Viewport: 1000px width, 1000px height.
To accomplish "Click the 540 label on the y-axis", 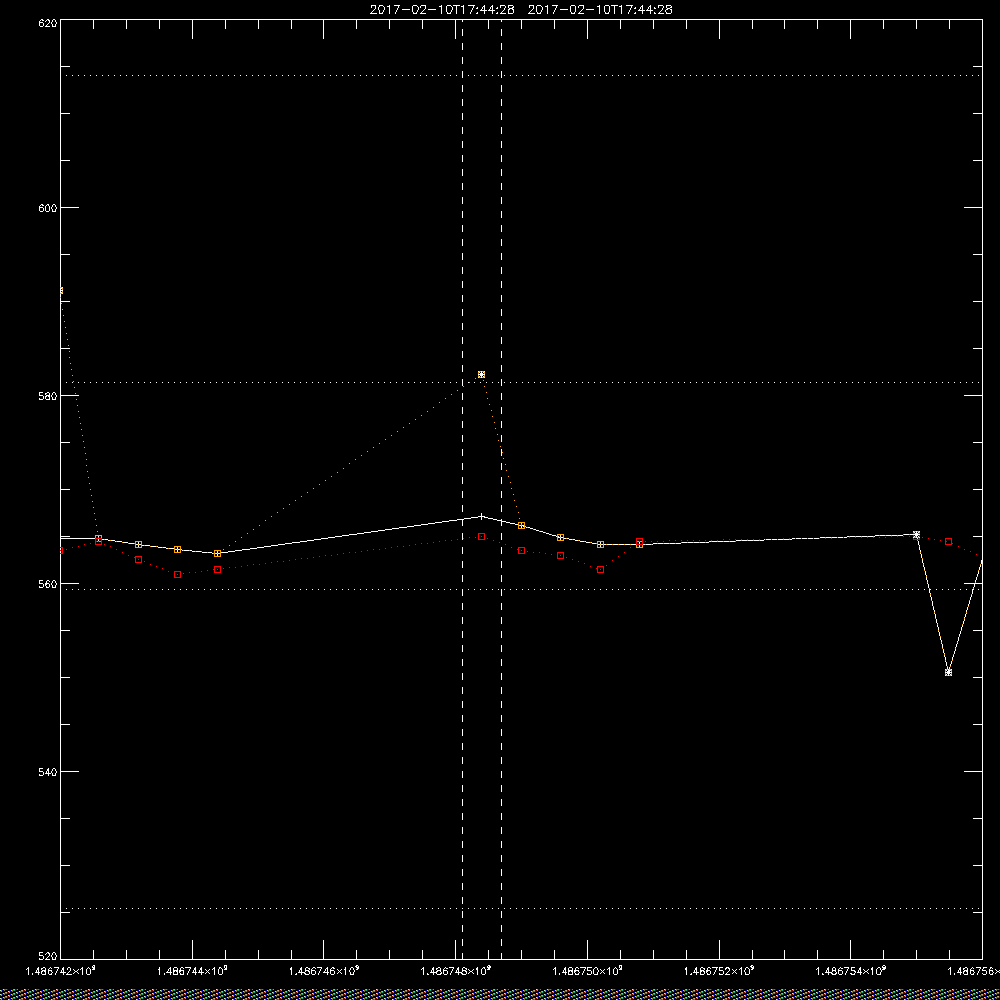I will [x=48, y=772].
